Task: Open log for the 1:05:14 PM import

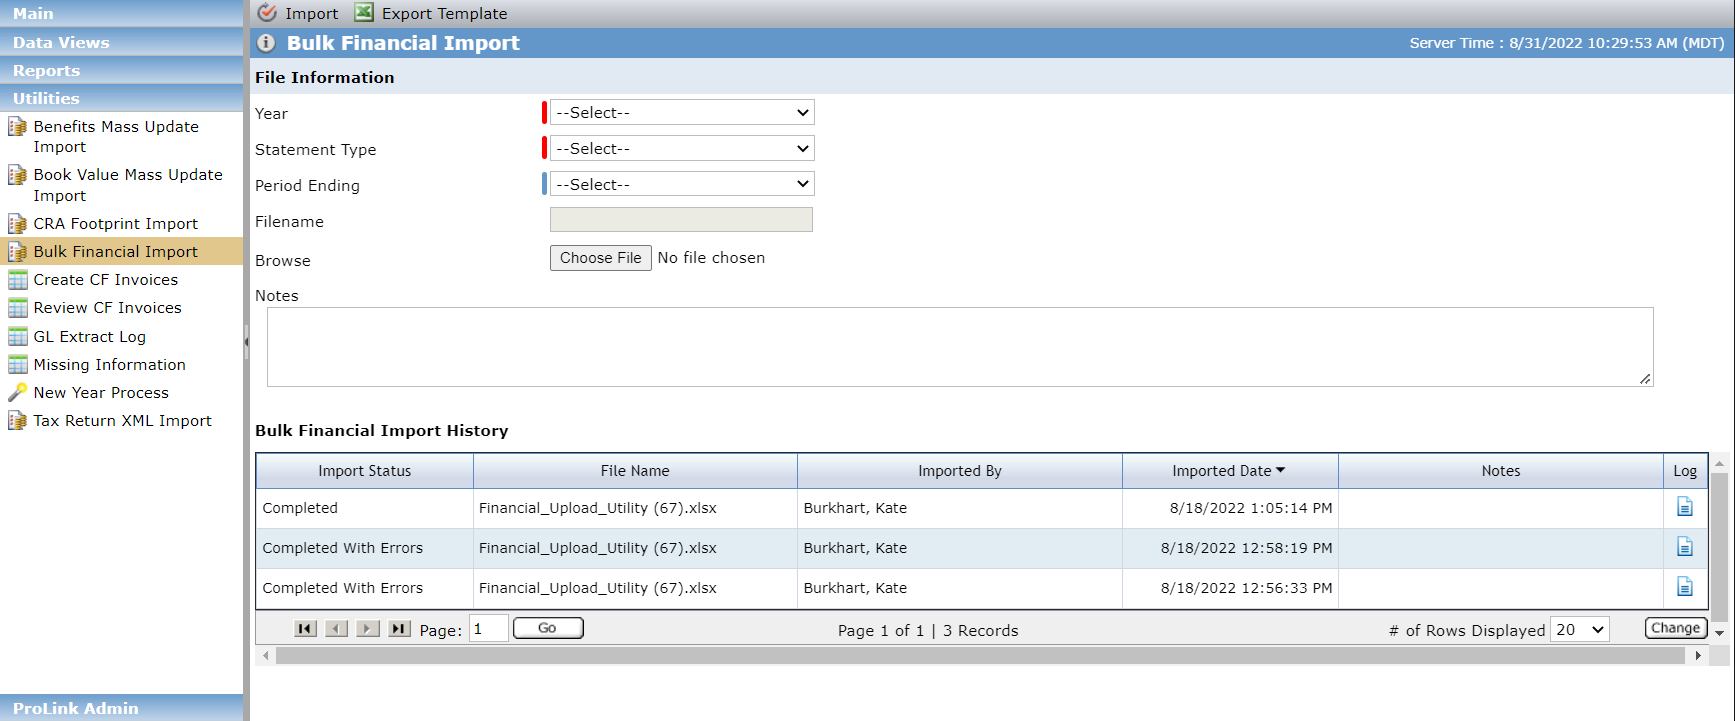Action: tap(1685, 507)
